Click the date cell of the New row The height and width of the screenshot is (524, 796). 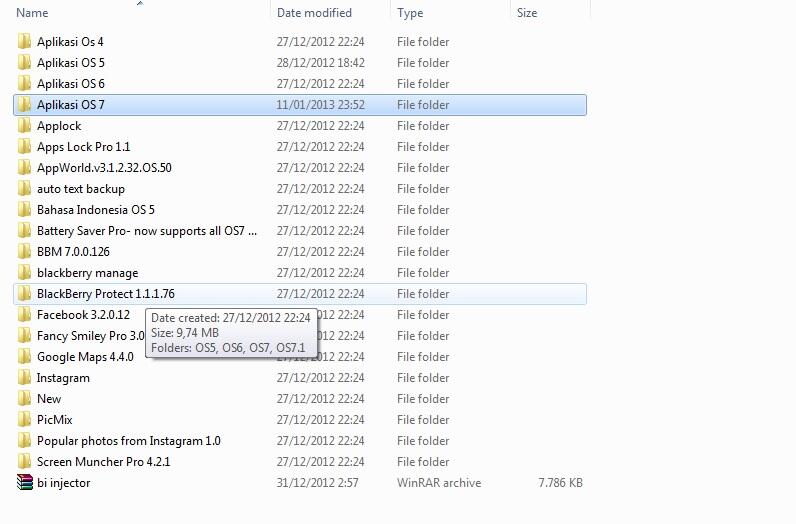click(320, 399)
